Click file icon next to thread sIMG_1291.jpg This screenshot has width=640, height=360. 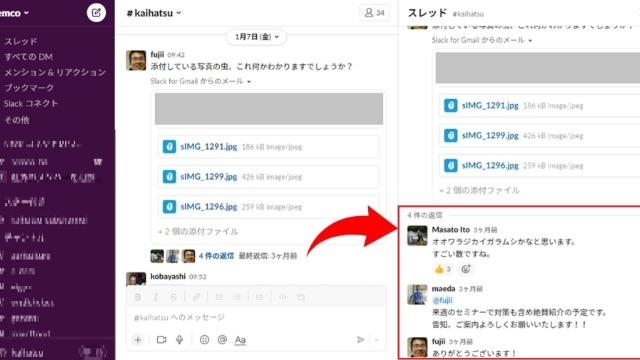click(x=451, y=105)
